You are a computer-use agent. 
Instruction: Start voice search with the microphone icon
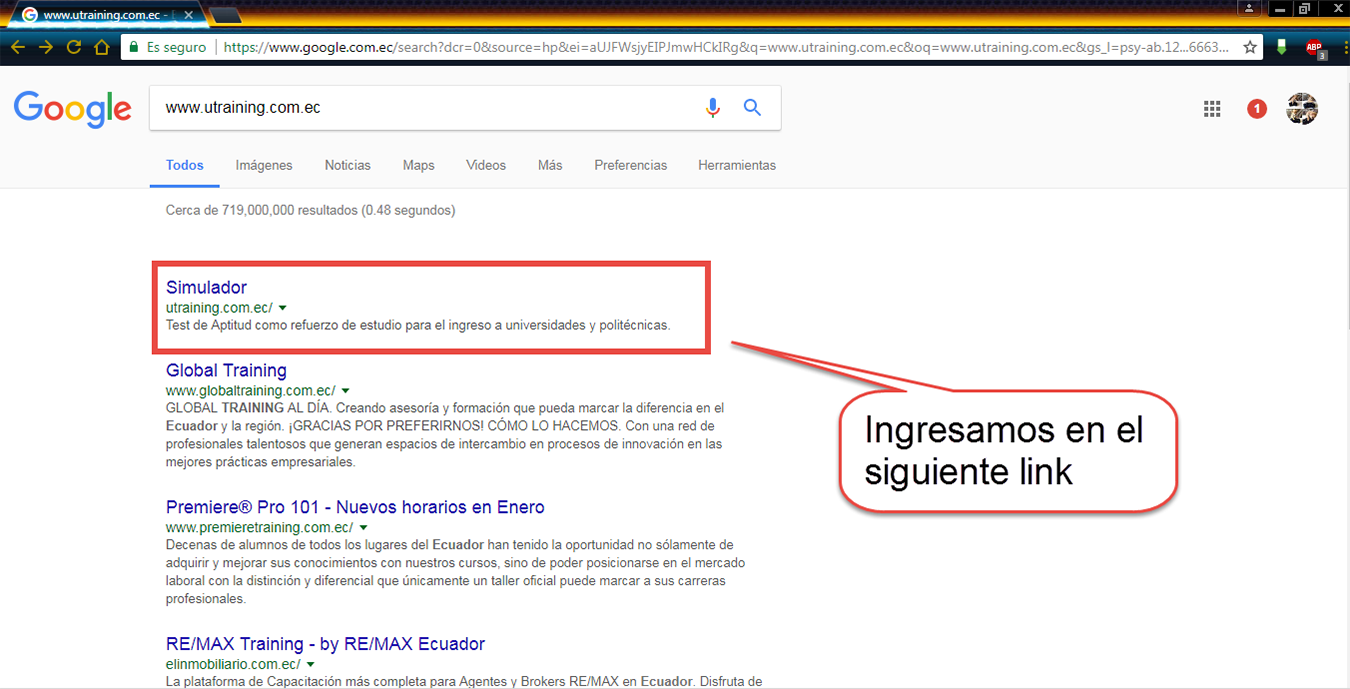click(712, 108)
